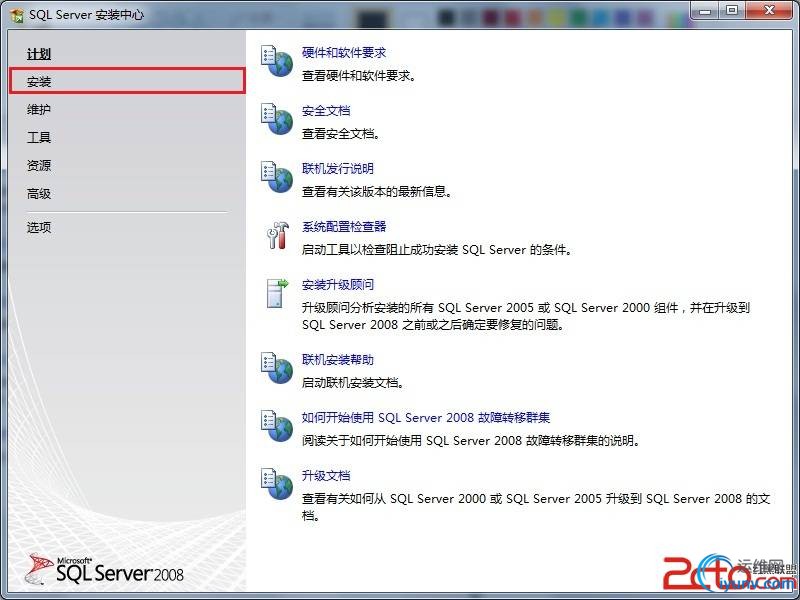The width and height of the screenshot is (800, 600).
Task: Launch 系统配置检查器 link
Action: [344, 227]
